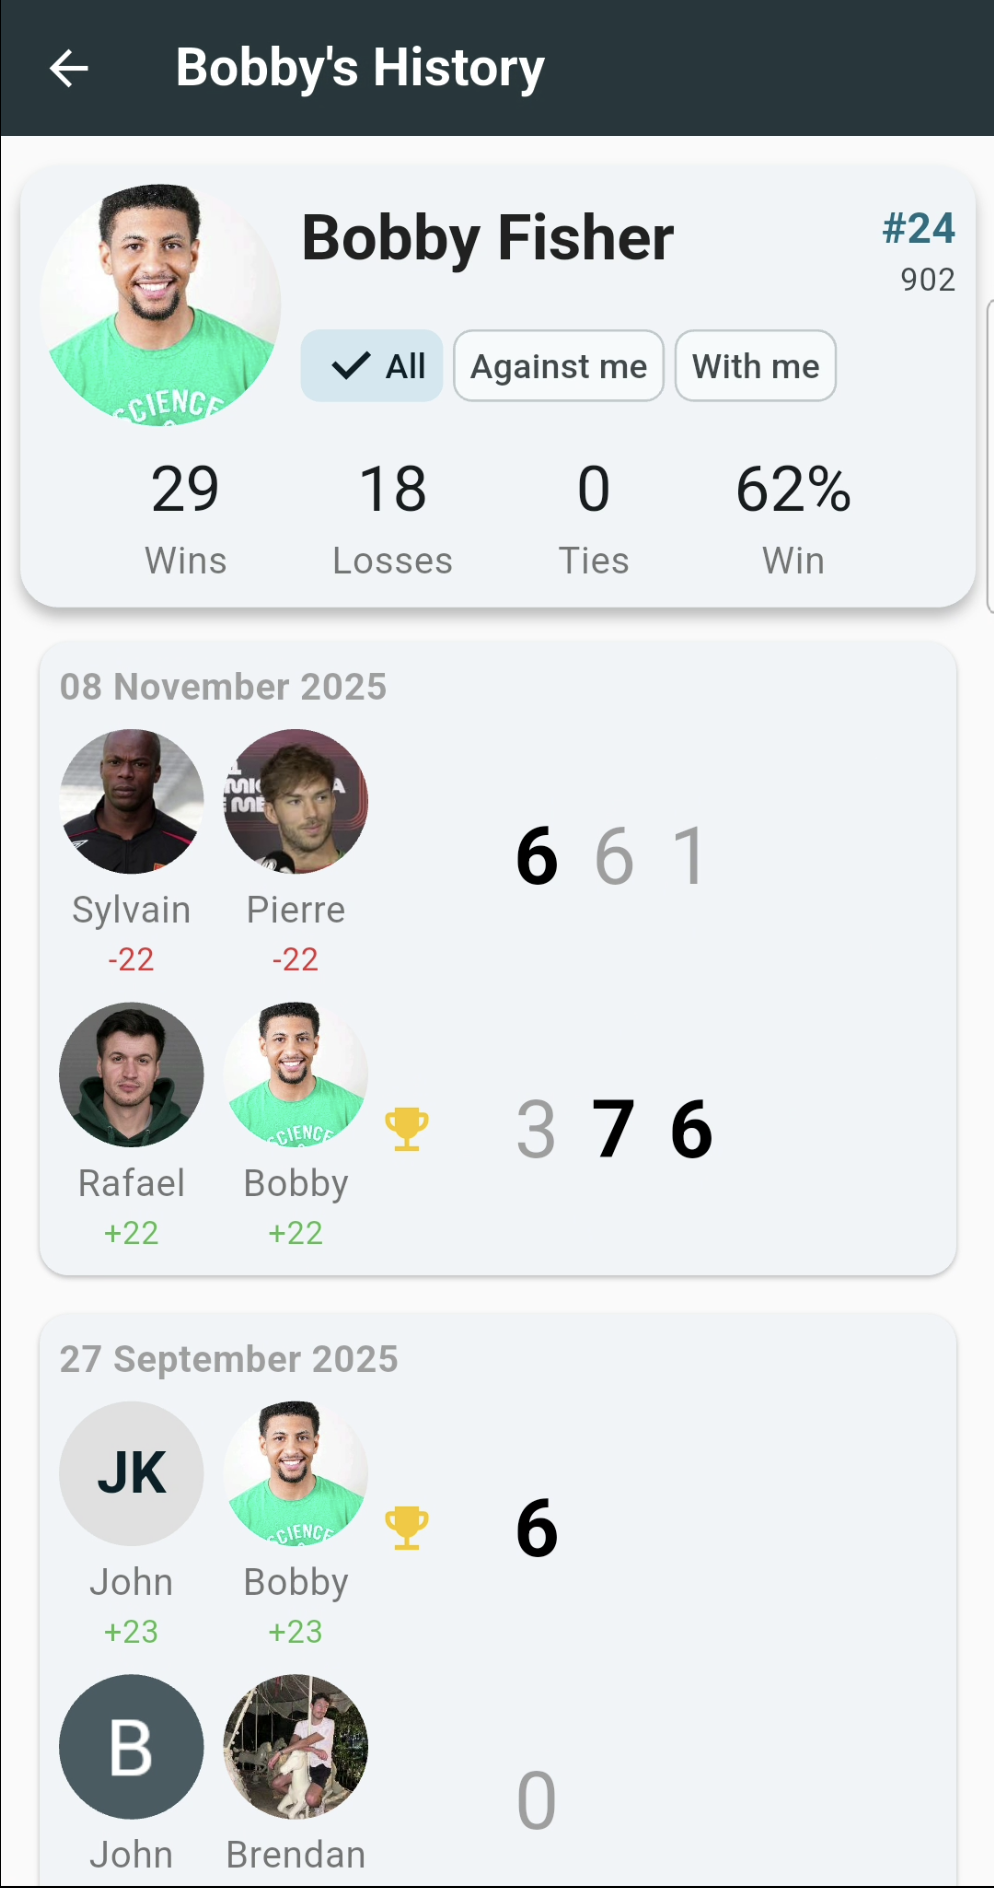The width and height of the screenshot is (994, 1888).
Task: Tap the back arrow in the title bar
Action: coord(67,68)
